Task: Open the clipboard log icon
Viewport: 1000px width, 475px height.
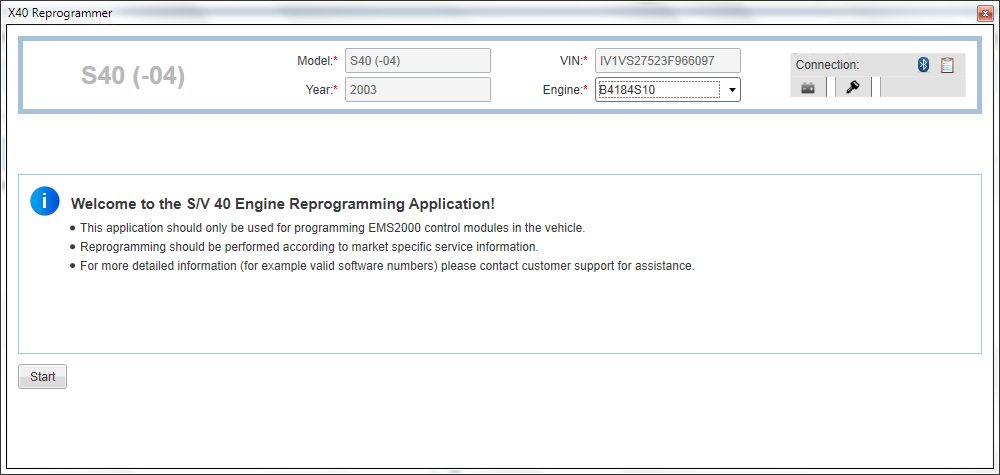Action: click(x=947, y=64)
